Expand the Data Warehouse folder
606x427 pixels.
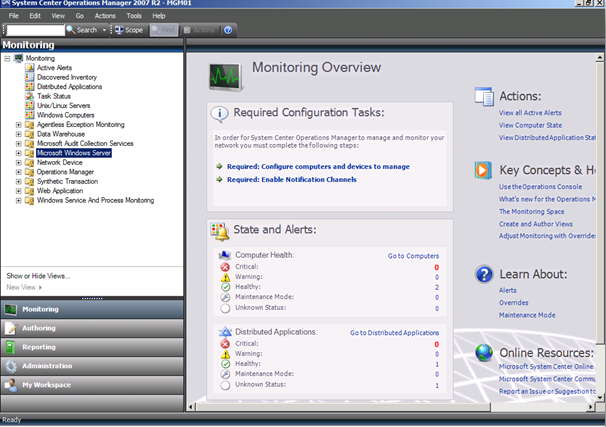click(18, 134)
